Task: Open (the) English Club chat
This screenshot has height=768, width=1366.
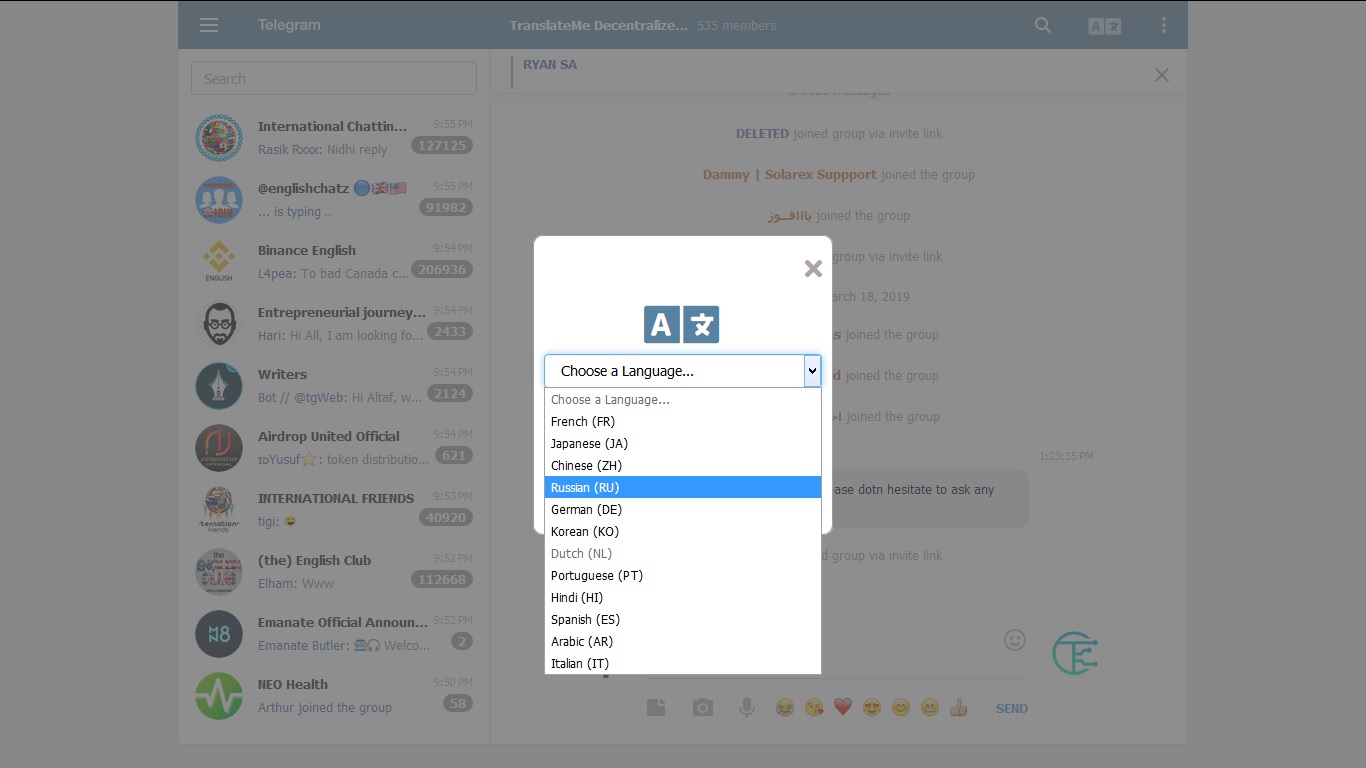Action: (x=334, y=572)
